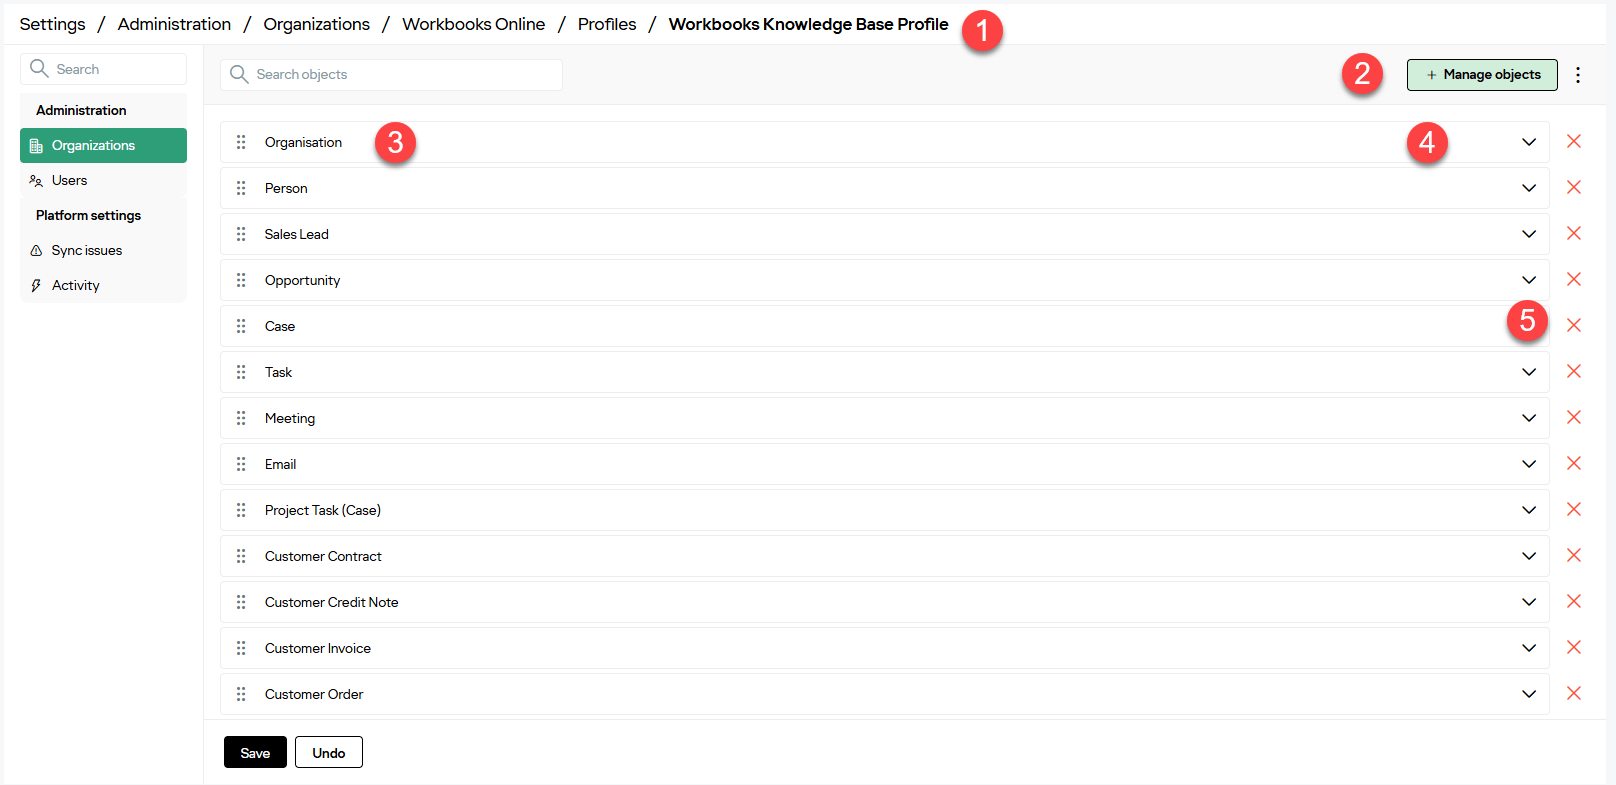Remove the Task object
Screen dimensions: 1616x785
pos(1574,371)
